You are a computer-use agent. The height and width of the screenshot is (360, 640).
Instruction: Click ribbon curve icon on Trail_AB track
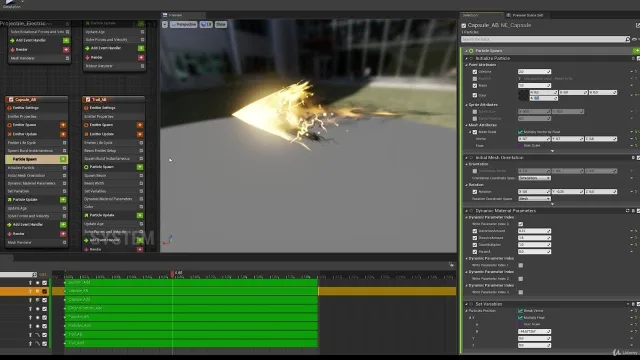[38, 335]
